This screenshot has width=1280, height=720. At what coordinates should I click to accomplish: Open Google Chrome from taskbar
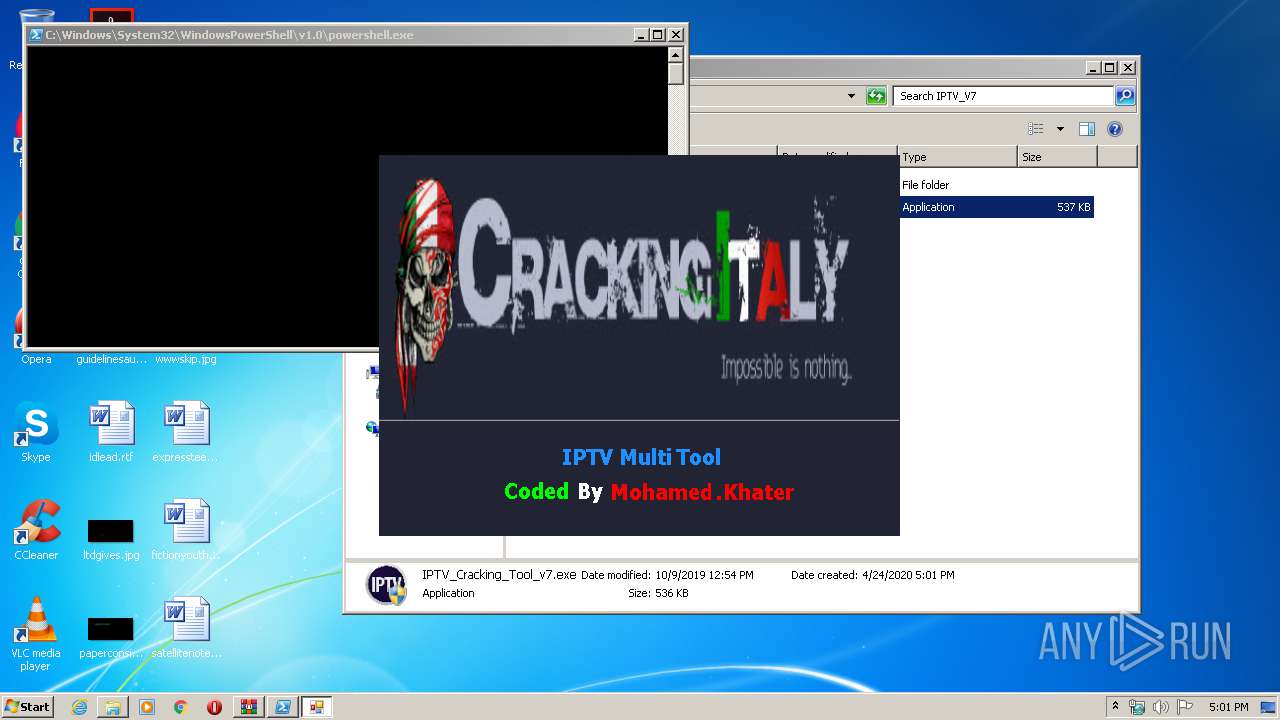[181, 707]
